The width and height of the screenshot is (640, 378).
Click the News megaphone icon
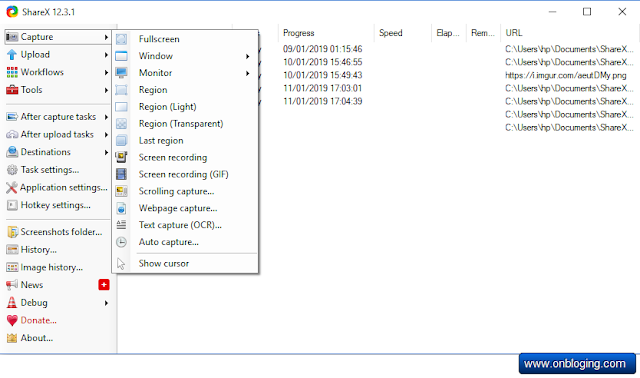click(12, 285)
